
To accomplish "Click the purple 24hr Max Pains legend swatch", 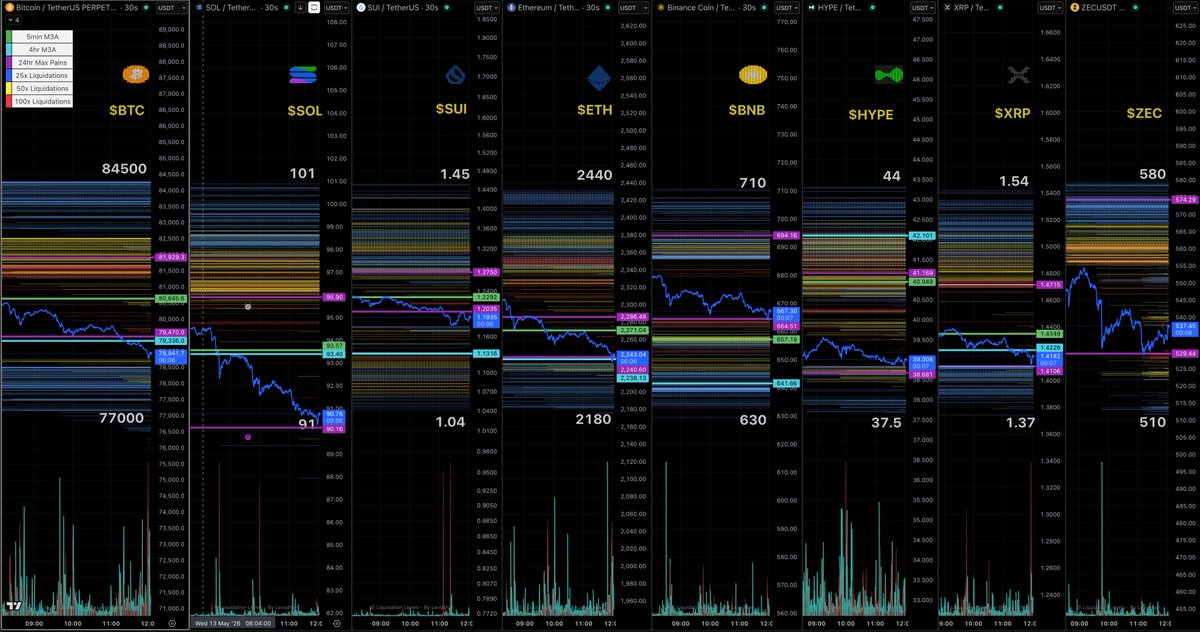I will 9,62.
